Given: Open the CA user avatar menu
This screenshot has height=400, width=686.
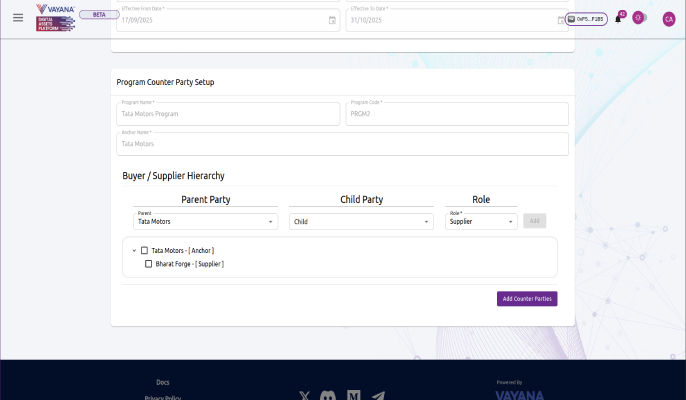Looking at the screenshot, I should tap(669, 19).
